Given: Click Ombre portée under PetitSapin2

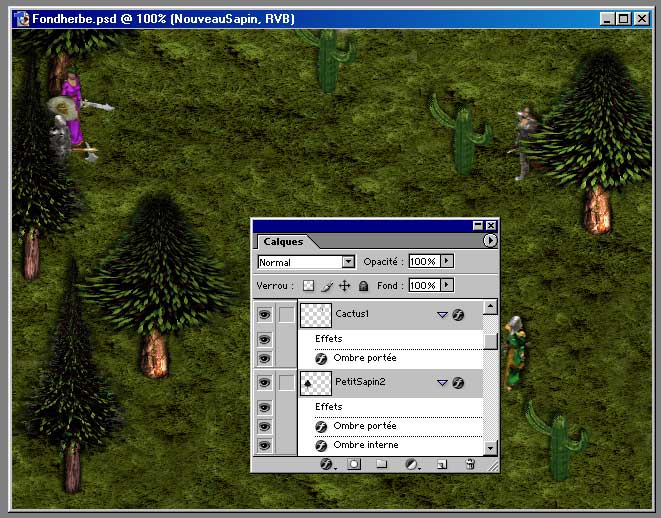Looking at the screenshot, I should (365, 426).
